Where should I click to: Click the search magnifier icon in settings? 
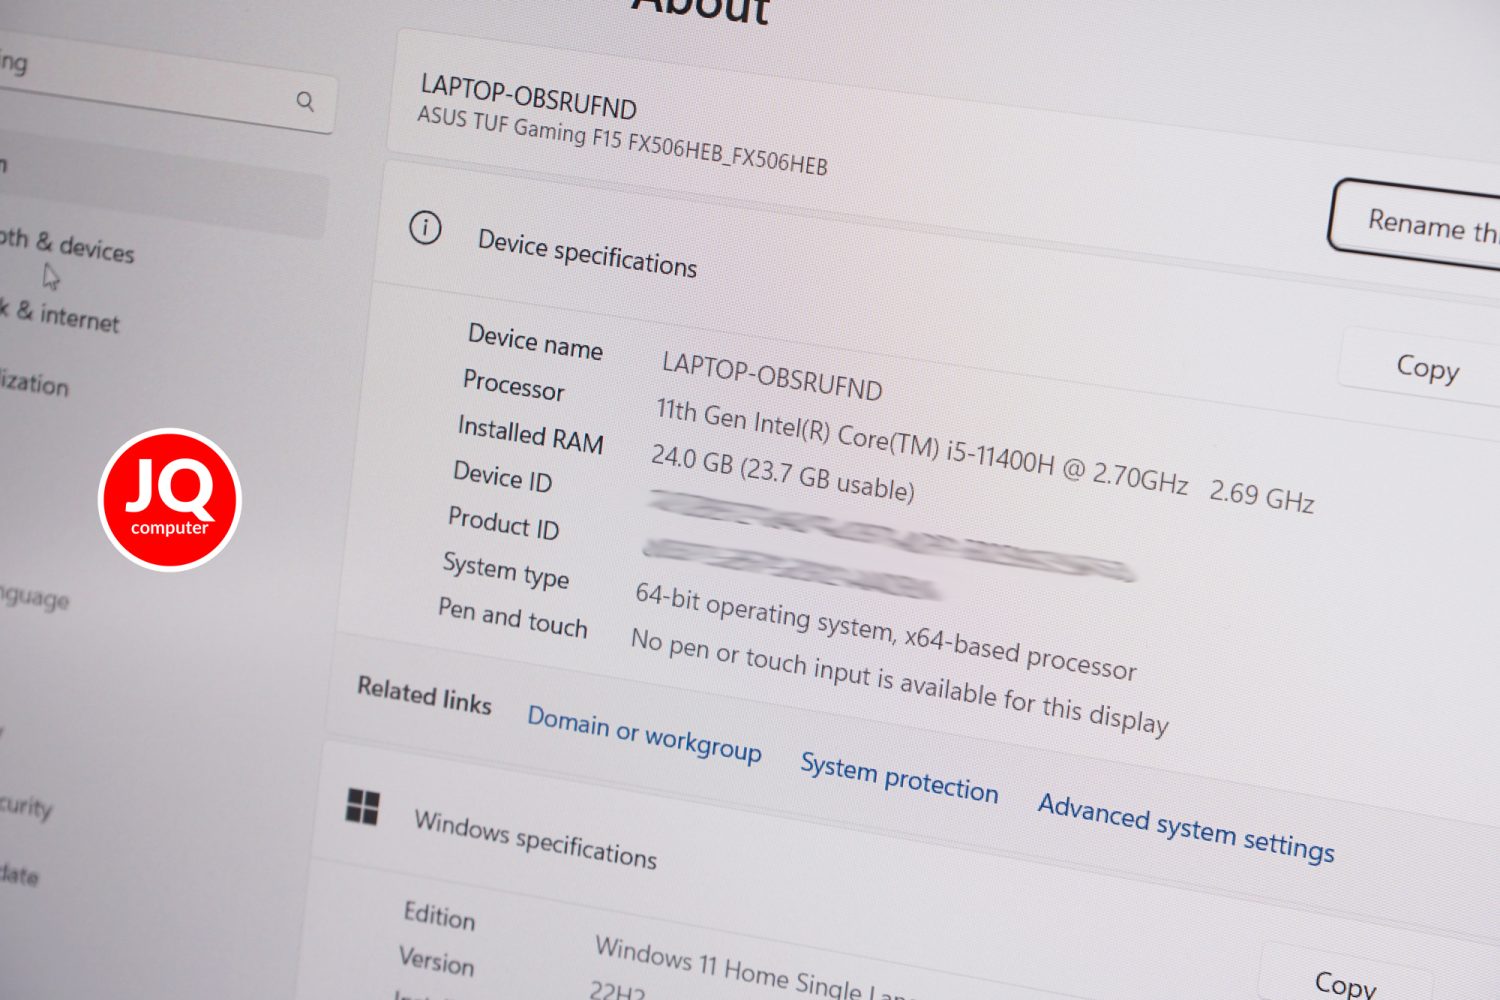[305, 101]
